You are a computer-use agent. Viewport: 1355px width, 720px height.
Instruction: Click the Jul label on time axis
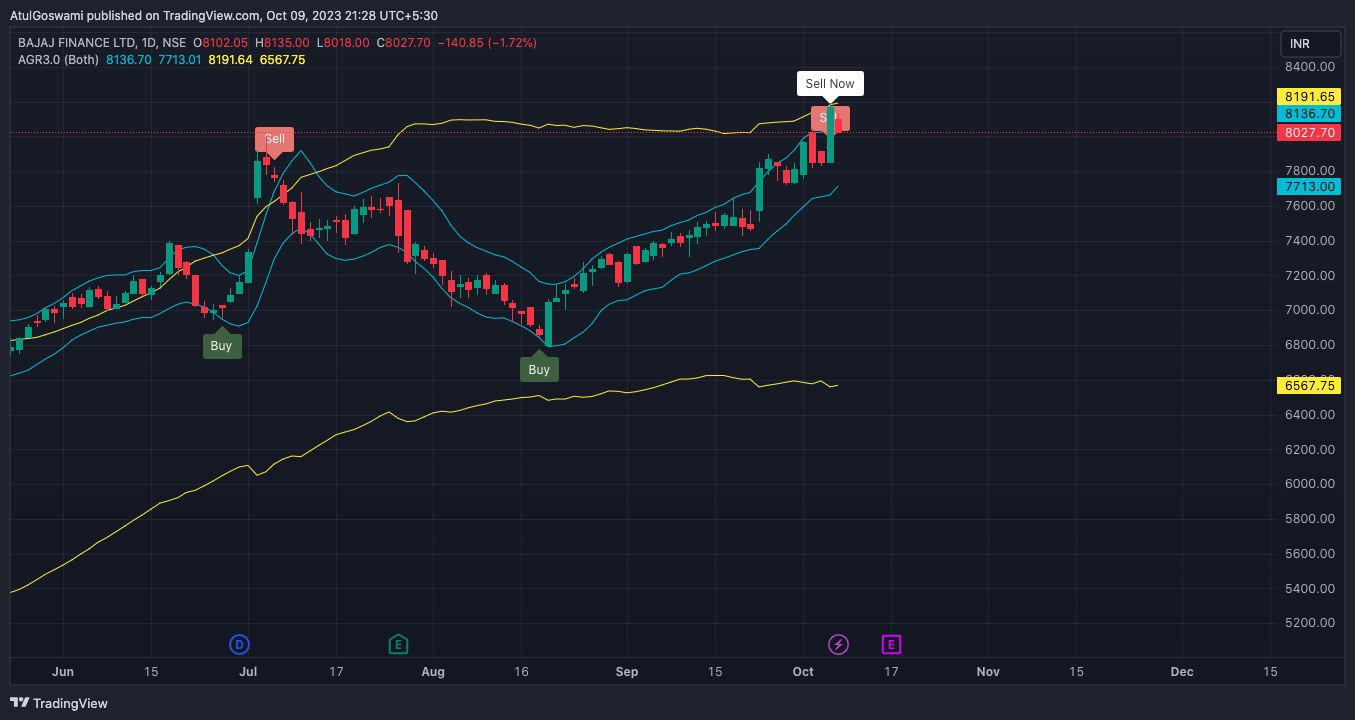tap(250, 671)
